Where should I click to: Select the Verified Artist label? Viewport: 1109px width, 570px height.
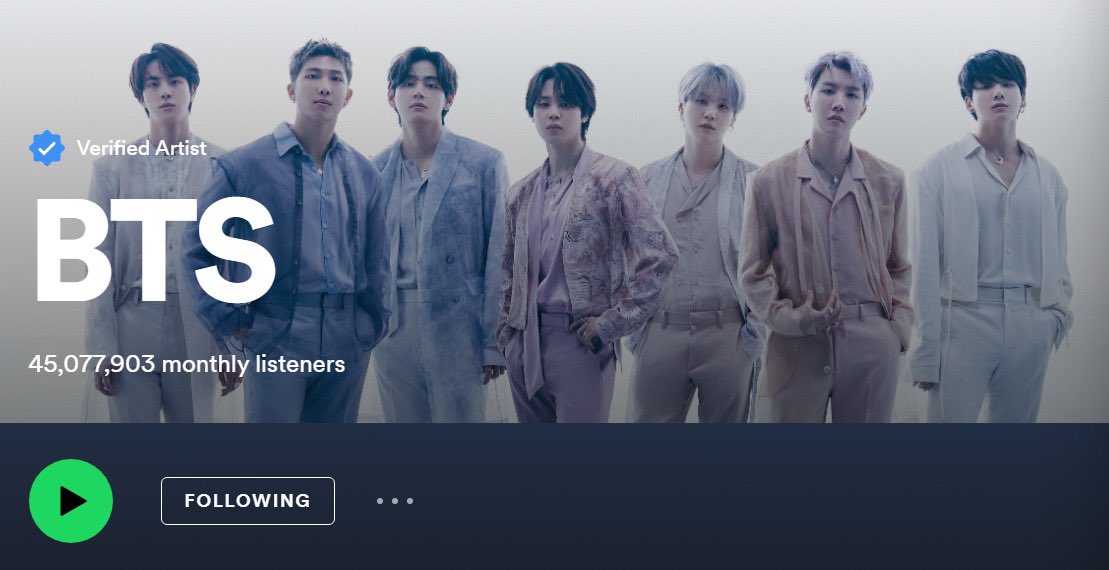point(141,148)
